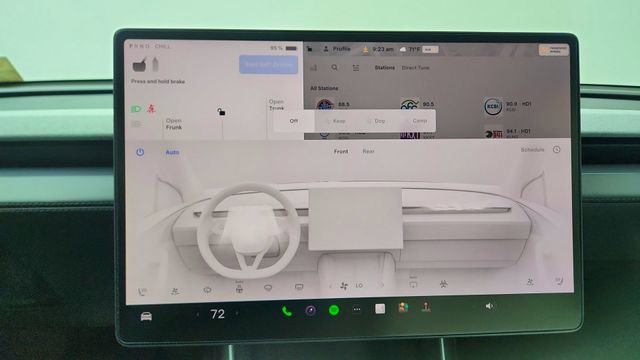This screenshot has height=360, width=640.
Task: Open the Direct Tune tab
Action: point(416,68)
